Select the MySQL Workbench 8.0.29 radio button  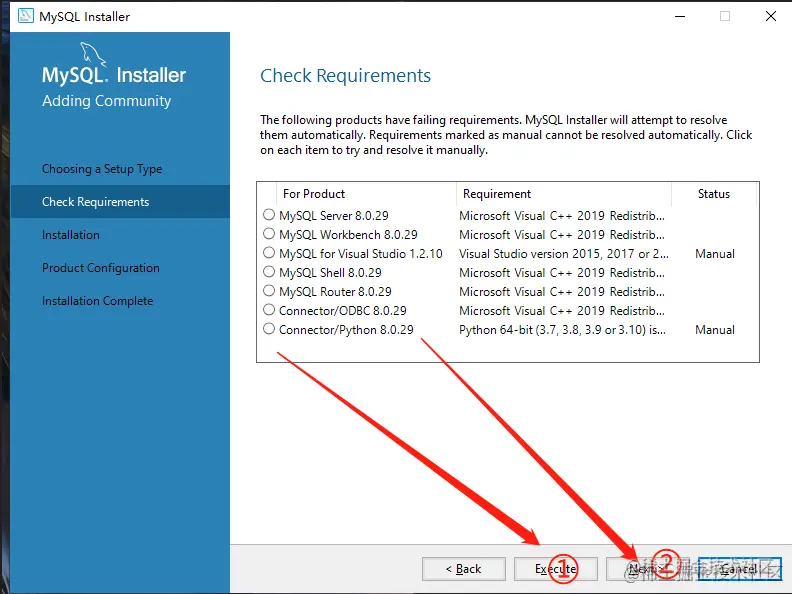tap(269, 234)
